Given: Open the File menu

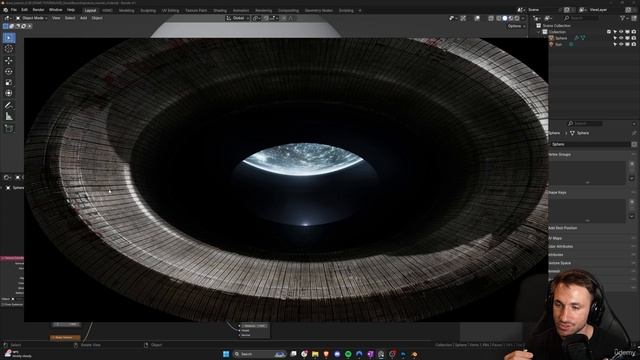Looking at the screenshot, I should point(14,10).
